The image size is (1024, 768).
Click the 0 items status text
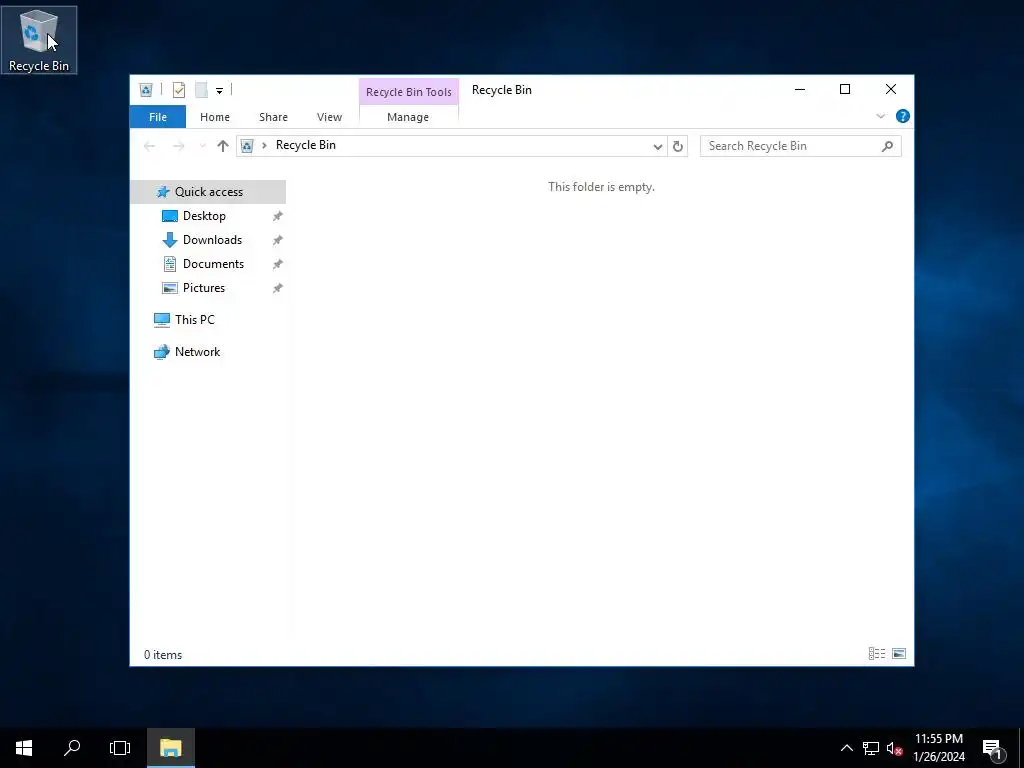(x=163, y=655)
